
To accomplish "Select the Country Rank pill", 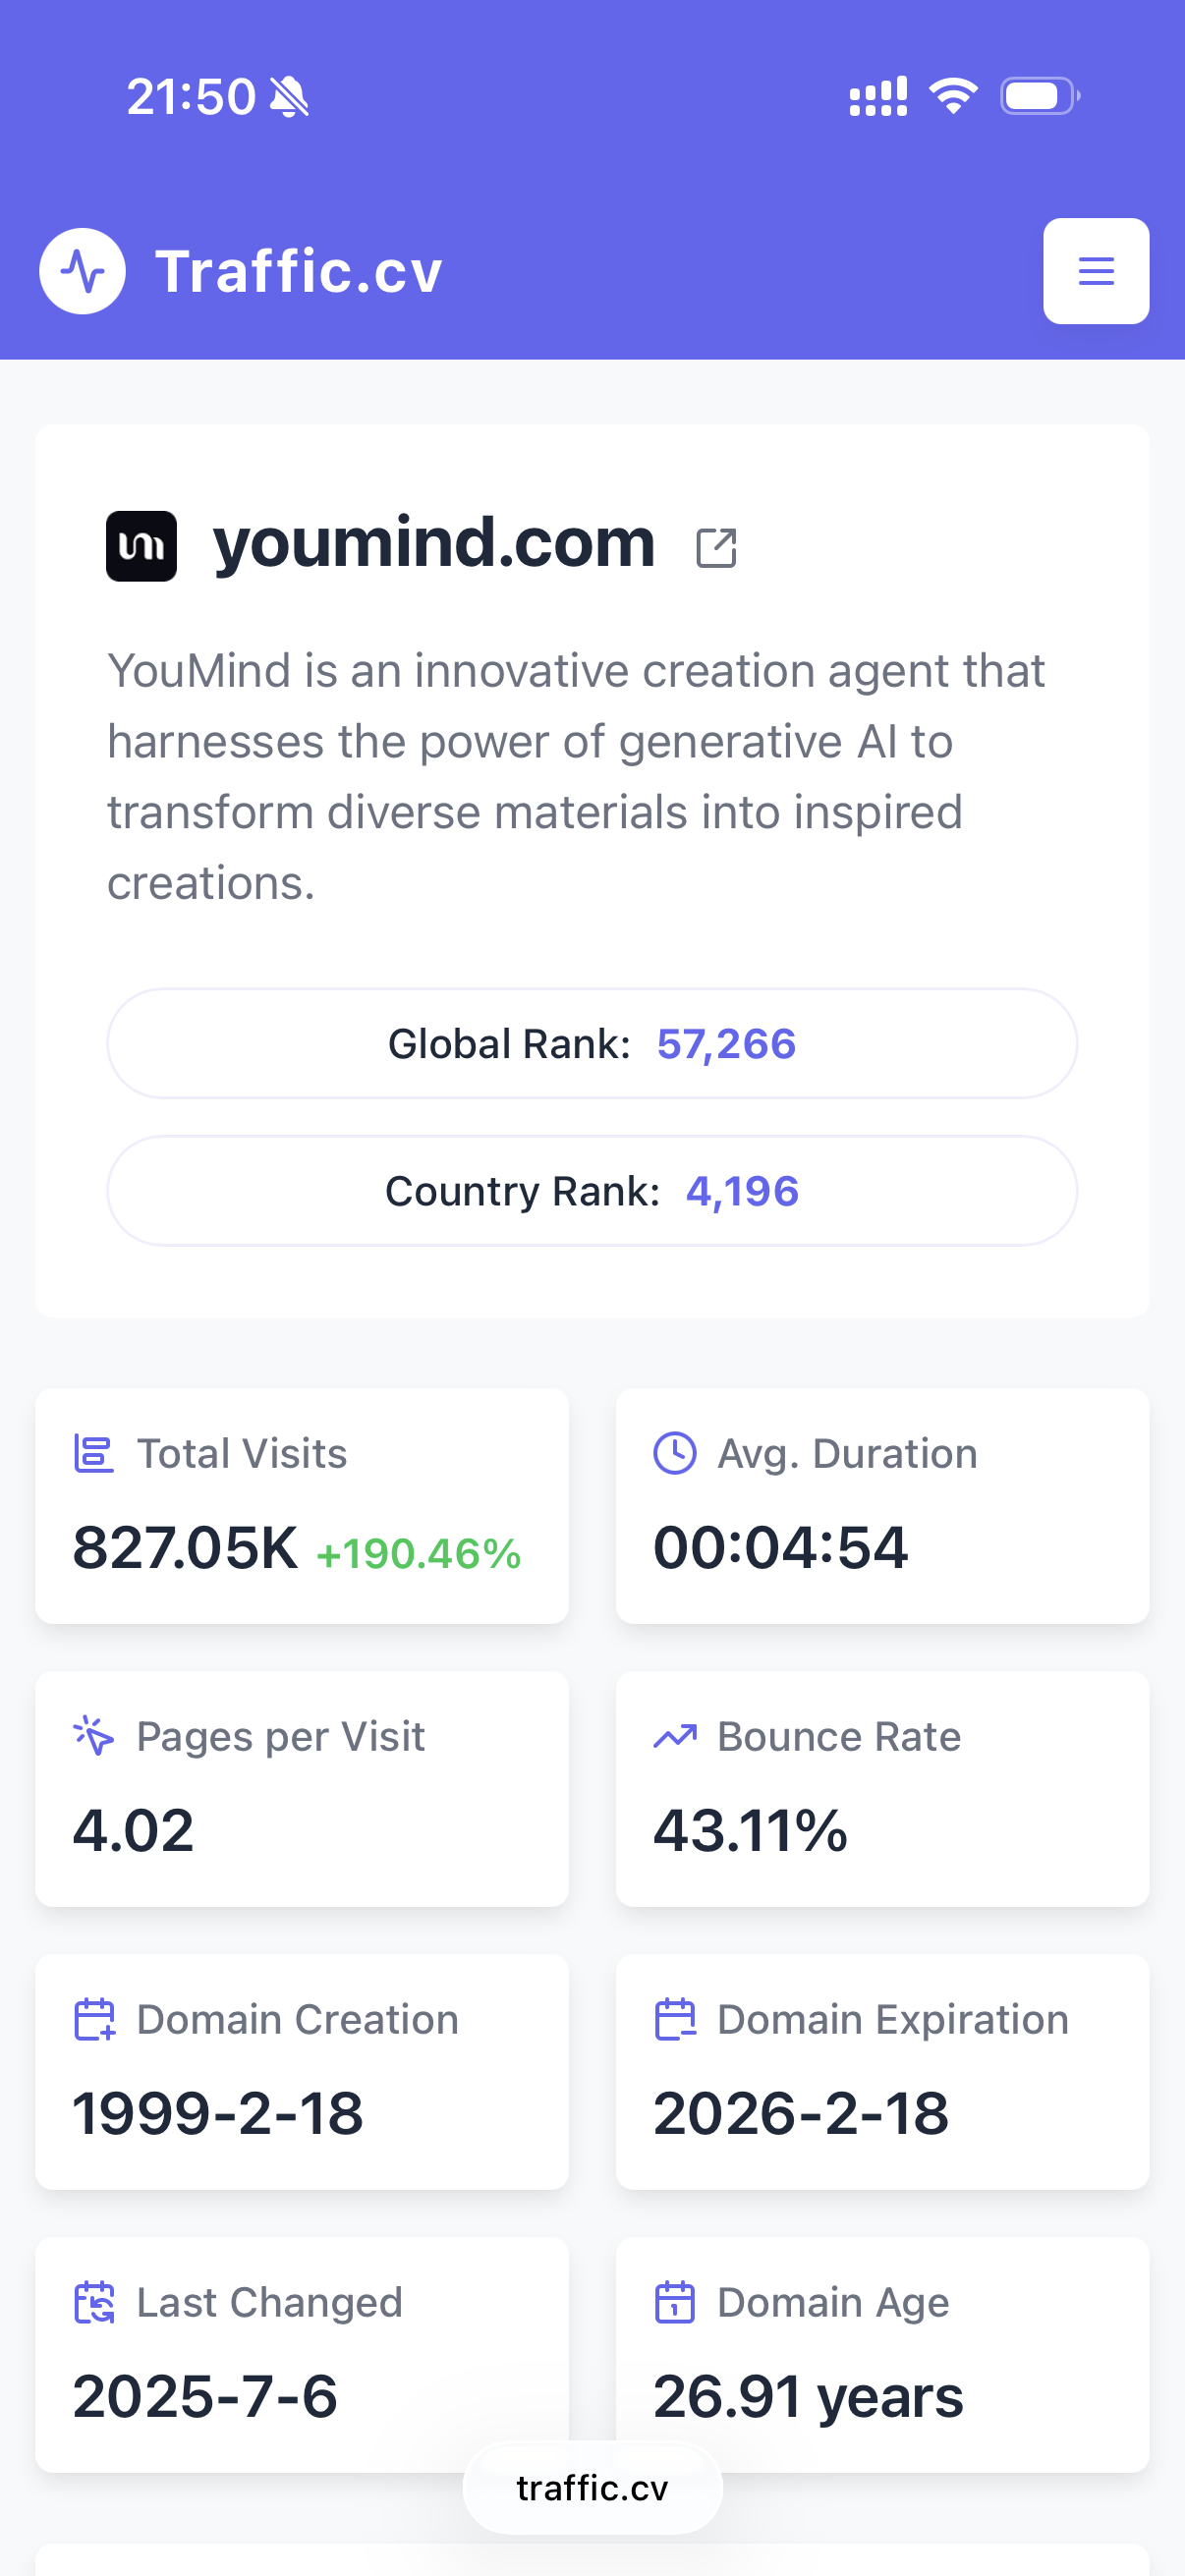I will (x=592, y=1191).
